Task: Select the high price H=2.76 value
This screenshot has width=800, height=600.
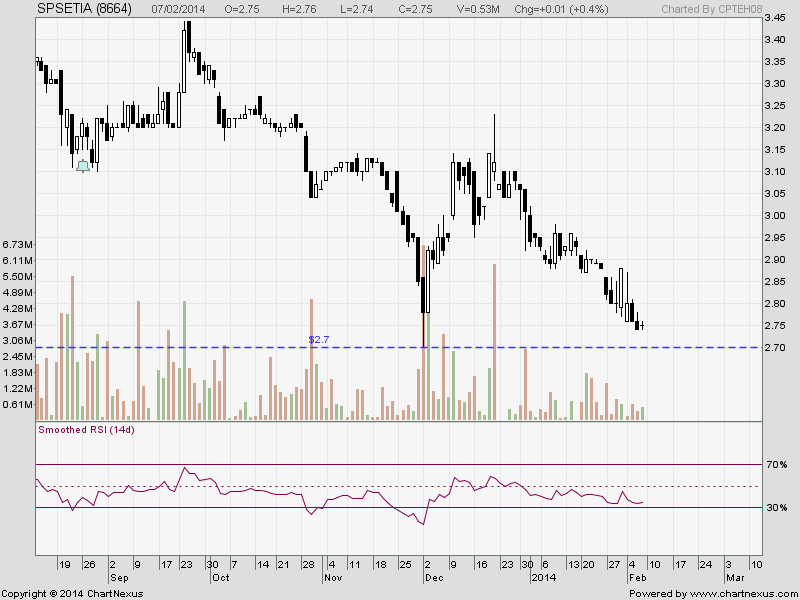Action: 299,9
